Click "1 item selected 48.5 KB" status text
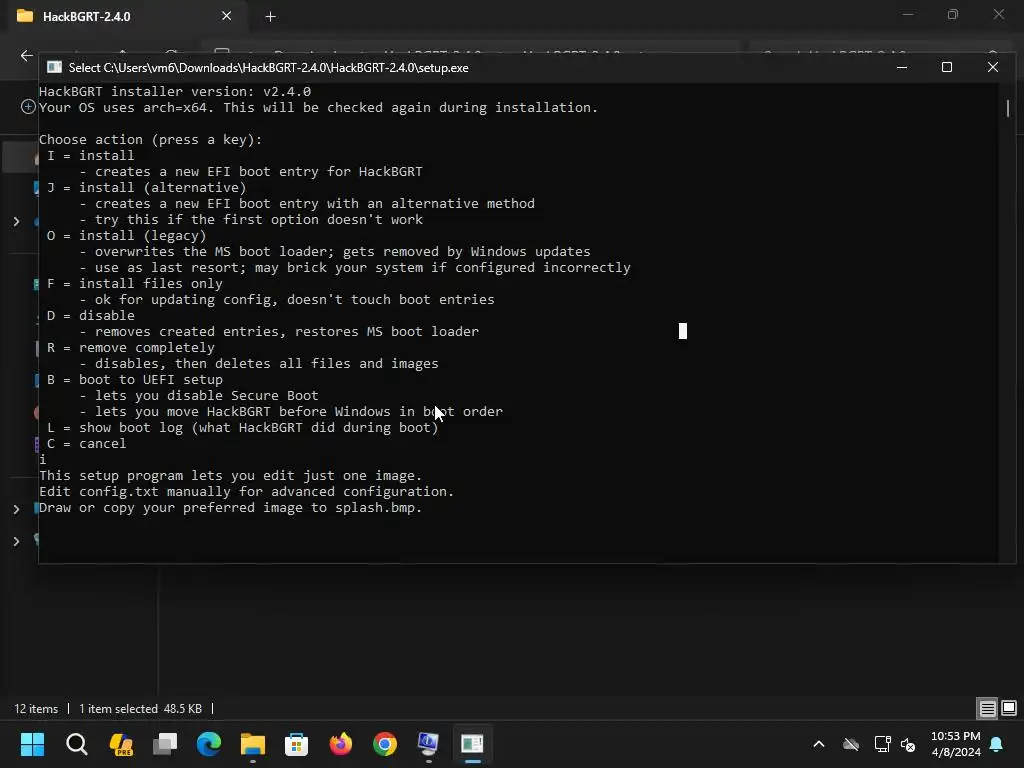 (x=140, y=709)
